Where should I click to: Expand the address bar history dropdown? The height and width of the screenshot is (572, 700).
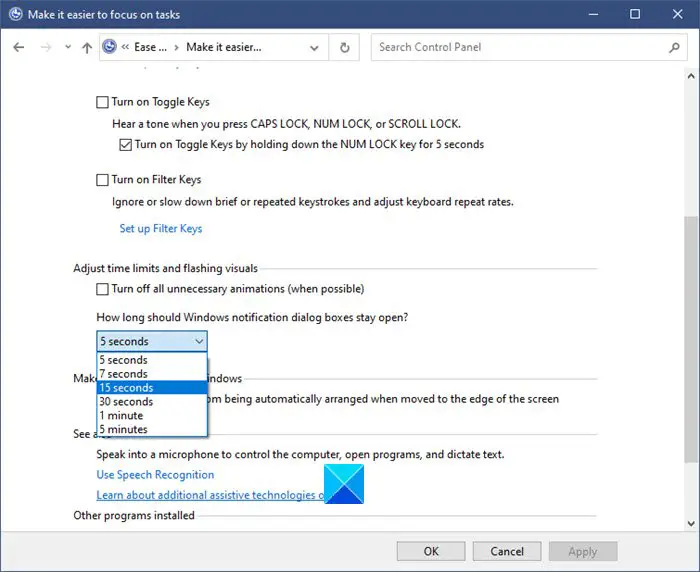(x=314, y=47)
